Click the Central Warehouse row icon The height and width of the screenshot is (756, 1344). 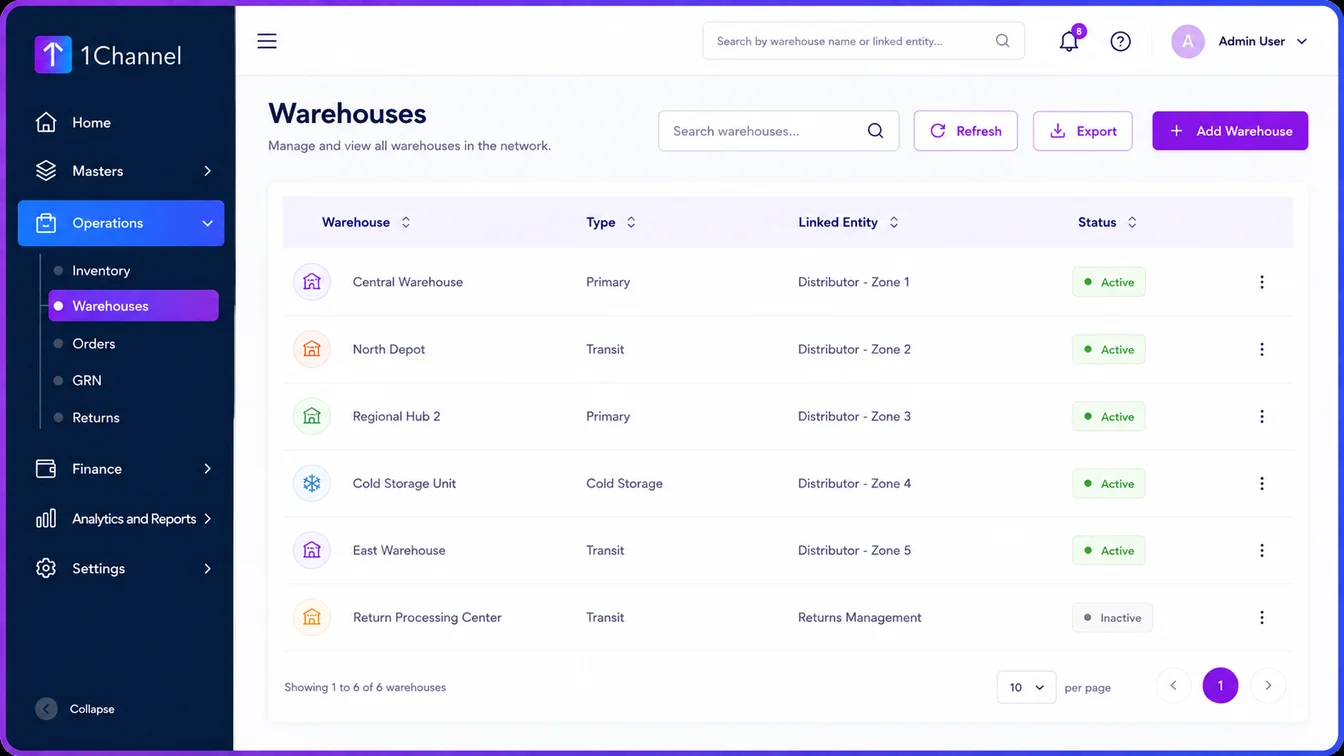click(312, 282)
